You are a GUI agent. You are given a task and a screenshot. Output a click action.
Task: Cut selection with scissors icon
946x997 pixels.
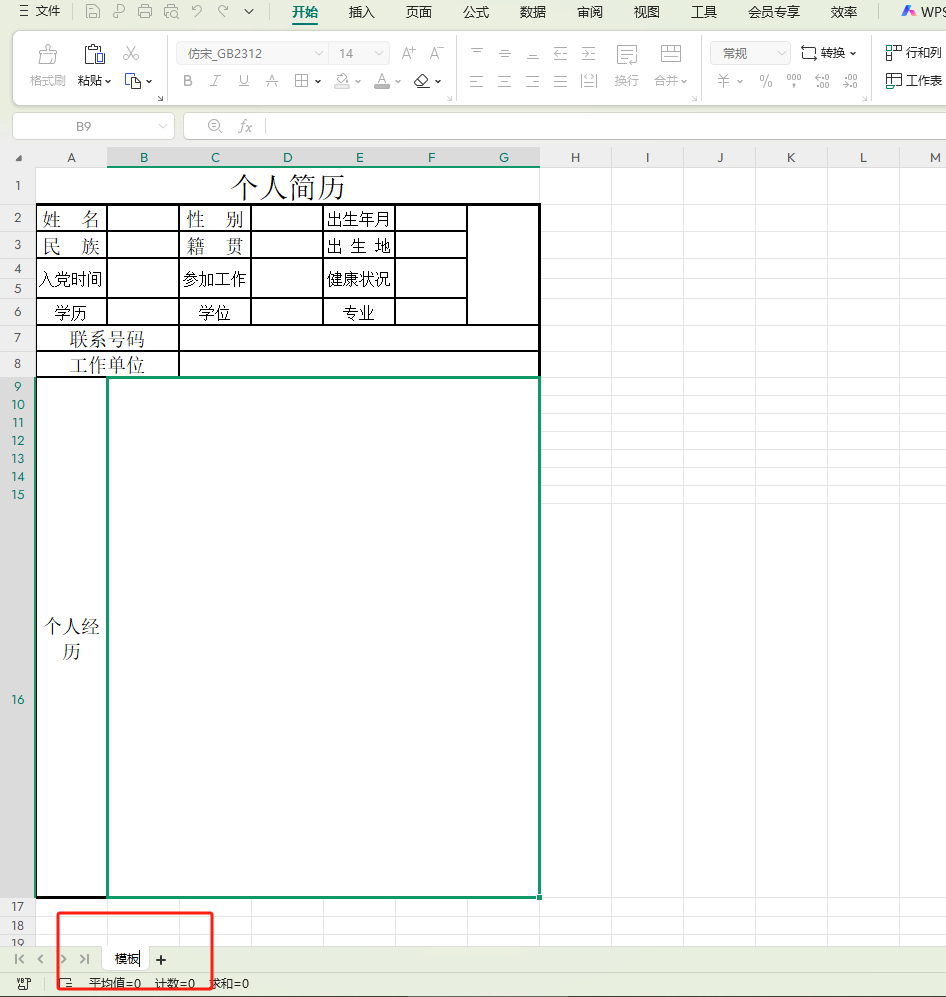coord(131,53)
